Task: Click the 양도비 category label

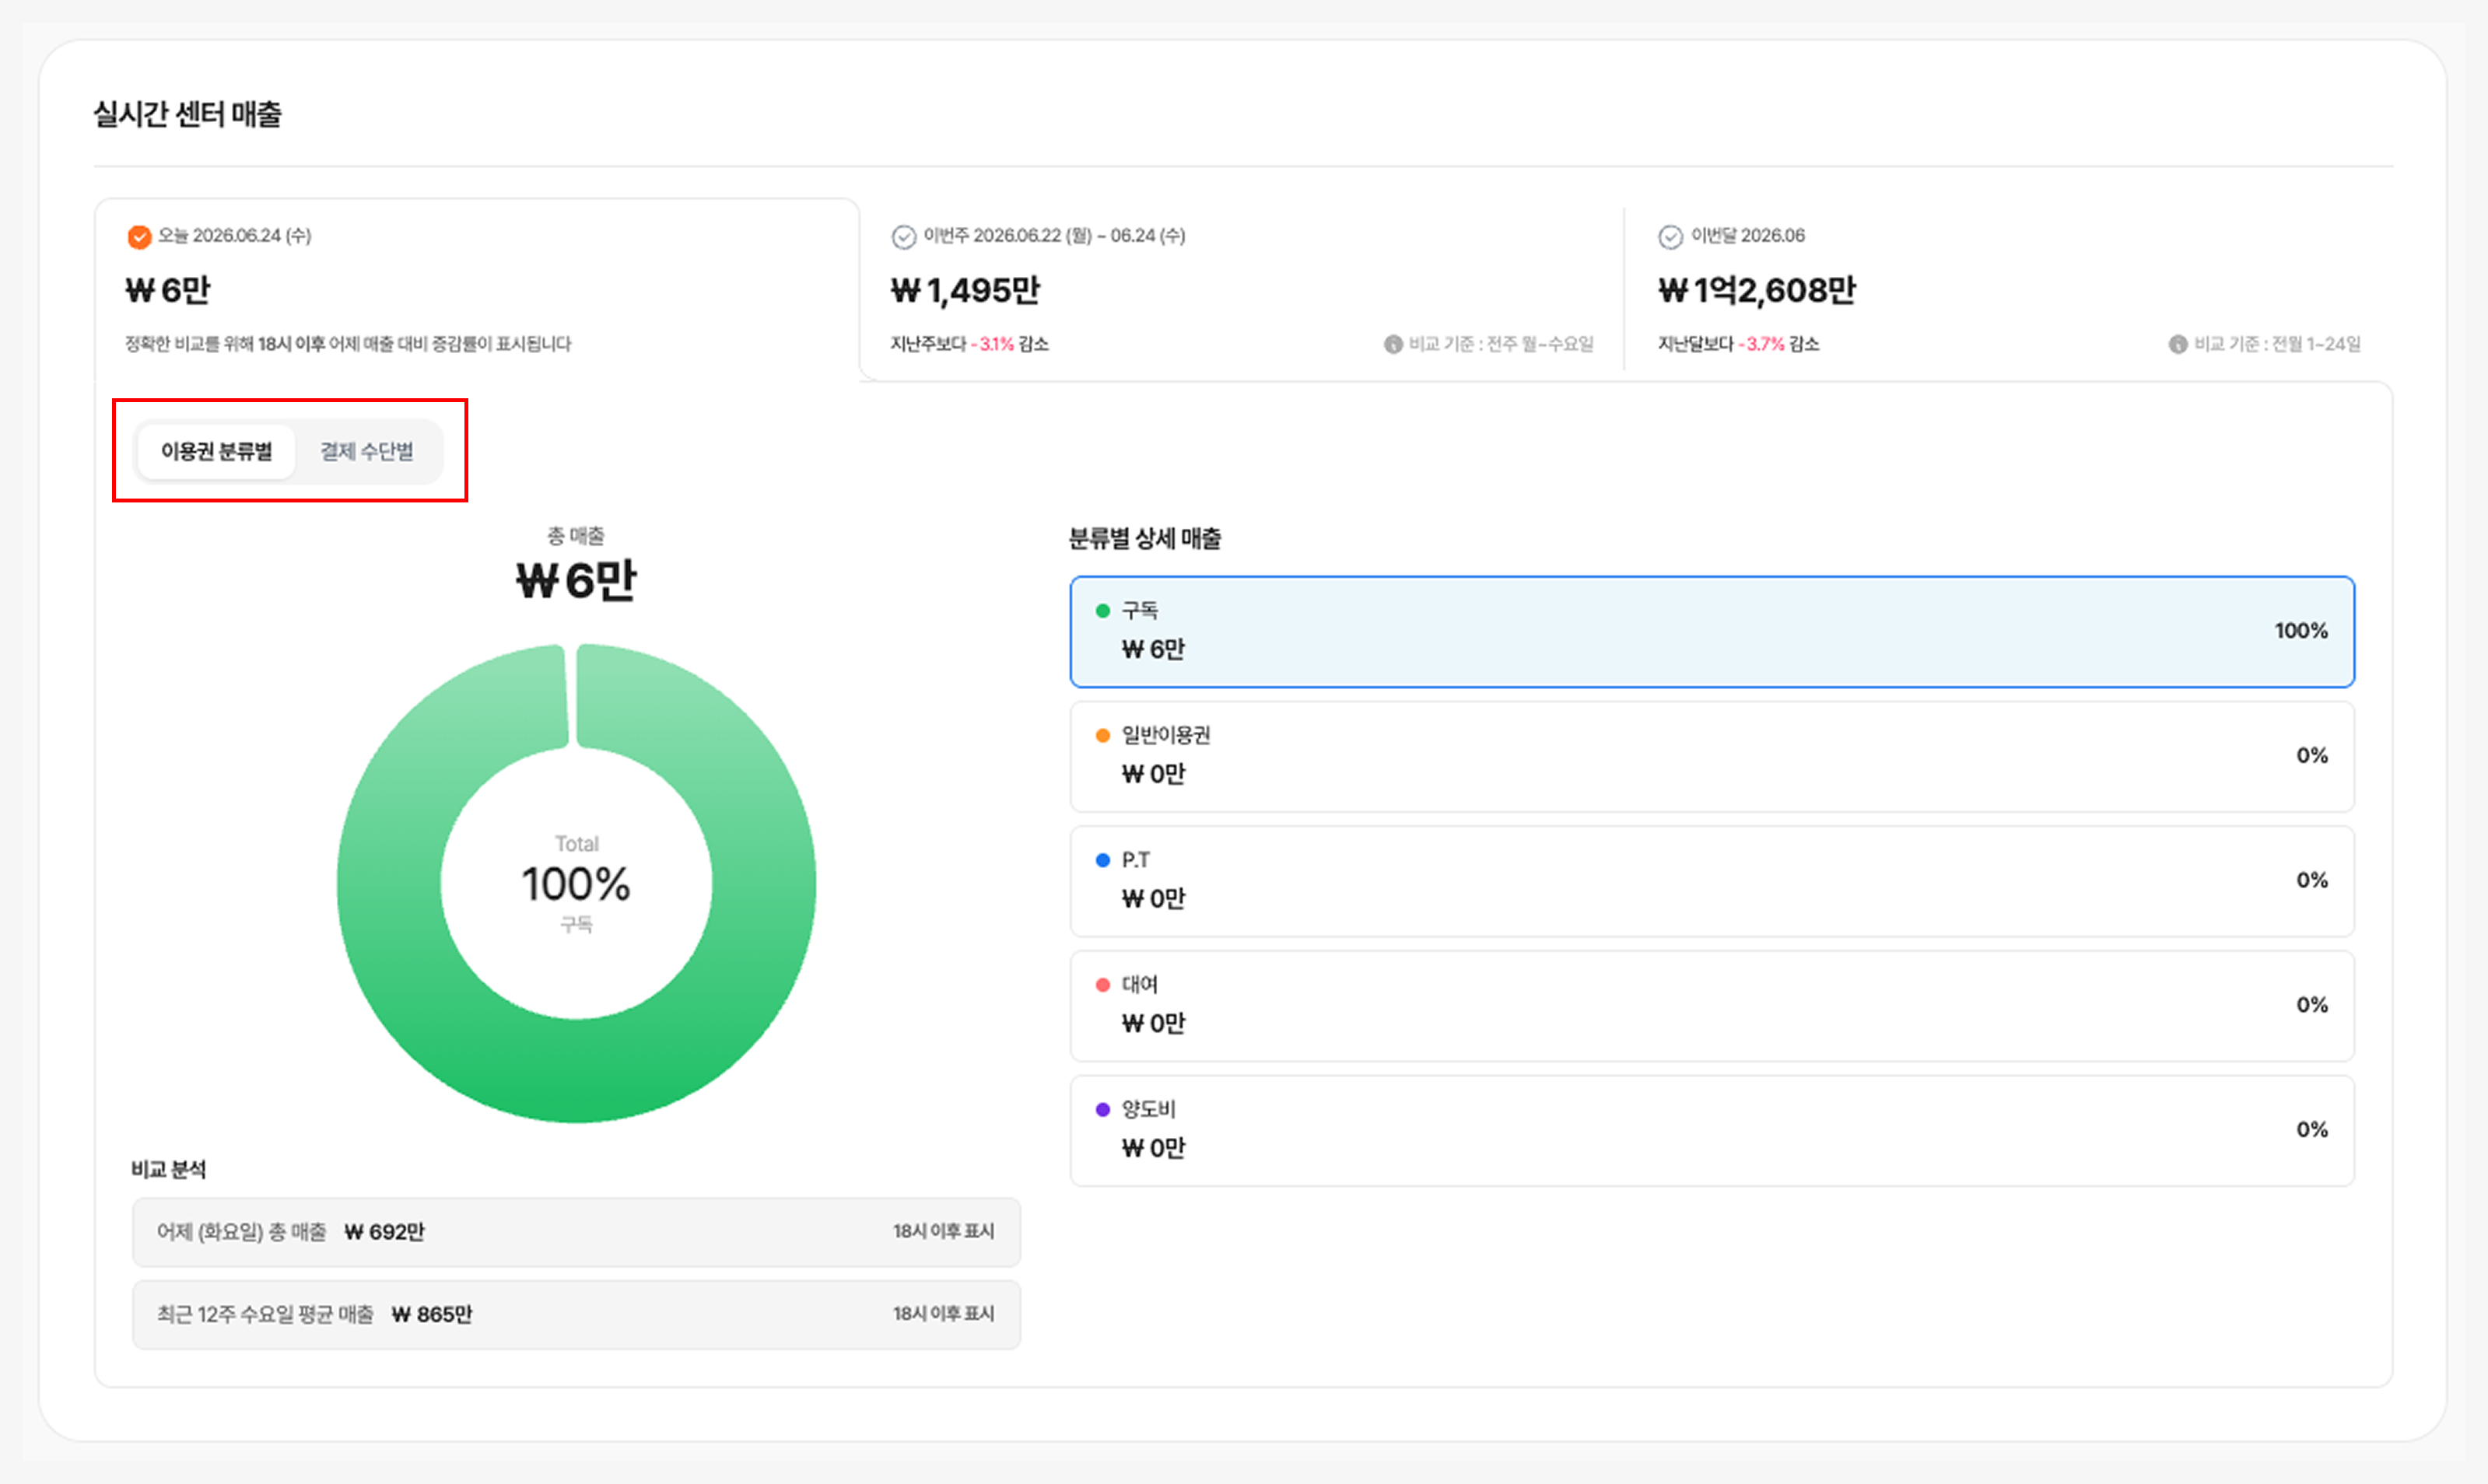Action: [1149, 1110]
